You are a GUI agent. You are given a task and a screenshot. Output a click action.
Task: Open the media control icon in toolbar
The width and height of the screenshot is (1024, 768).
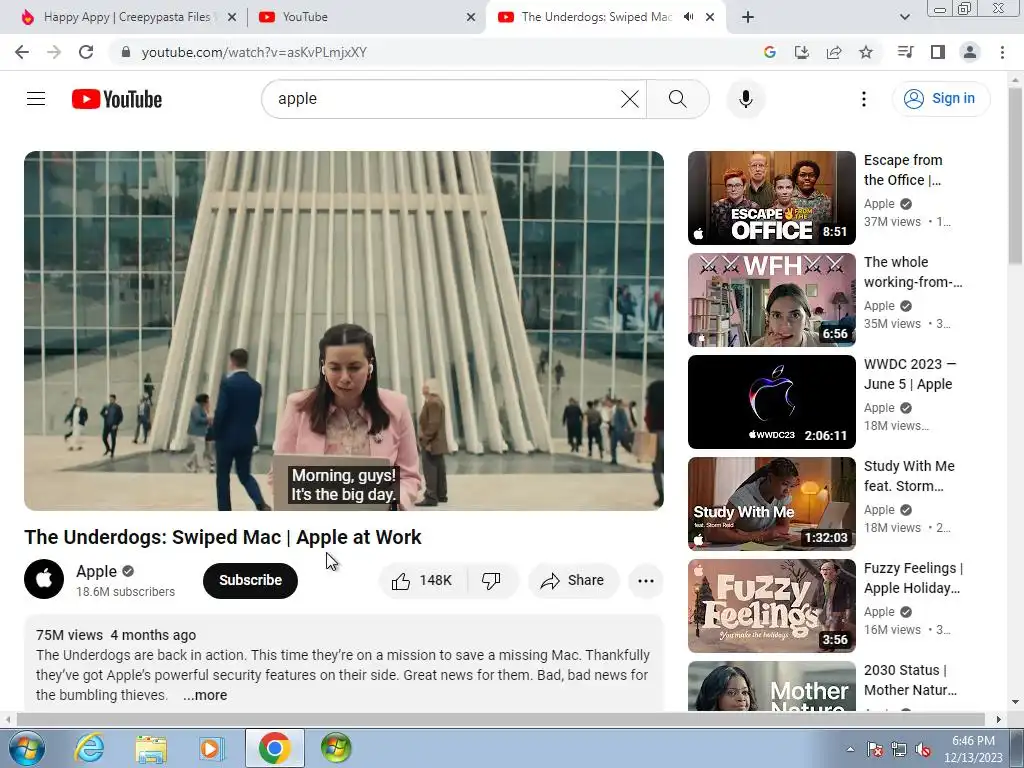click(x=905, y=52)
